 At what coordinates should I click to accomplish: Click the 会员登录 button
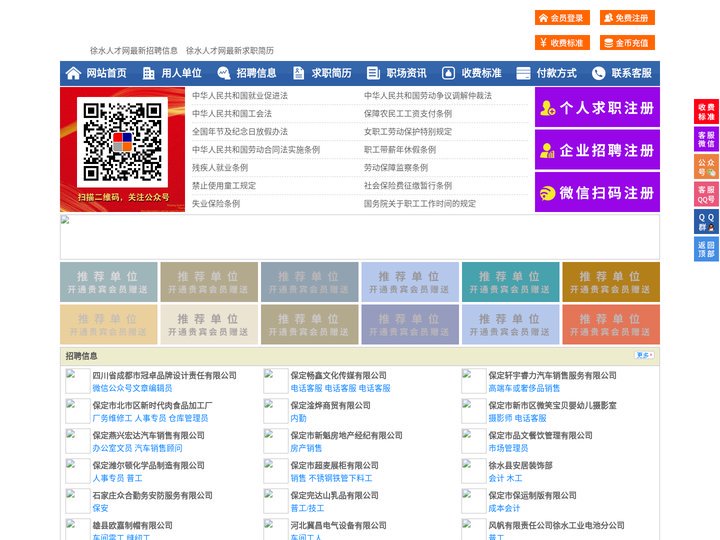point(562,18)
